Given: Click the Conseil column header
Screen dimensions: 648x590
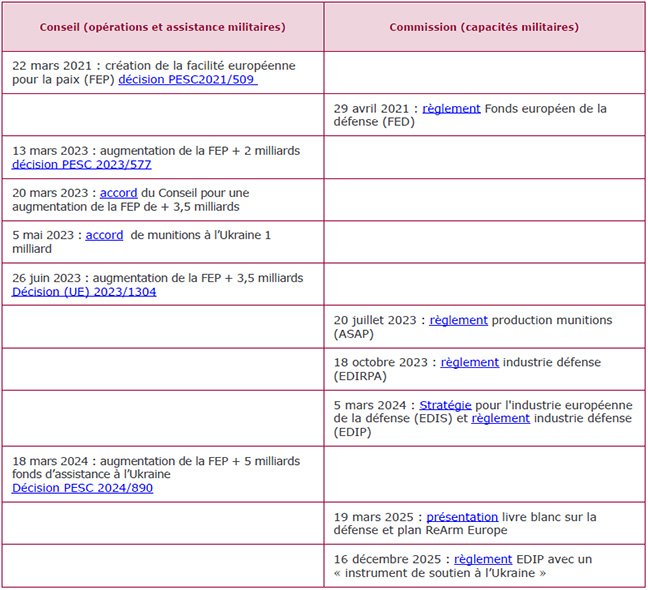Looking at the screenshot, I should coord(162,27).
